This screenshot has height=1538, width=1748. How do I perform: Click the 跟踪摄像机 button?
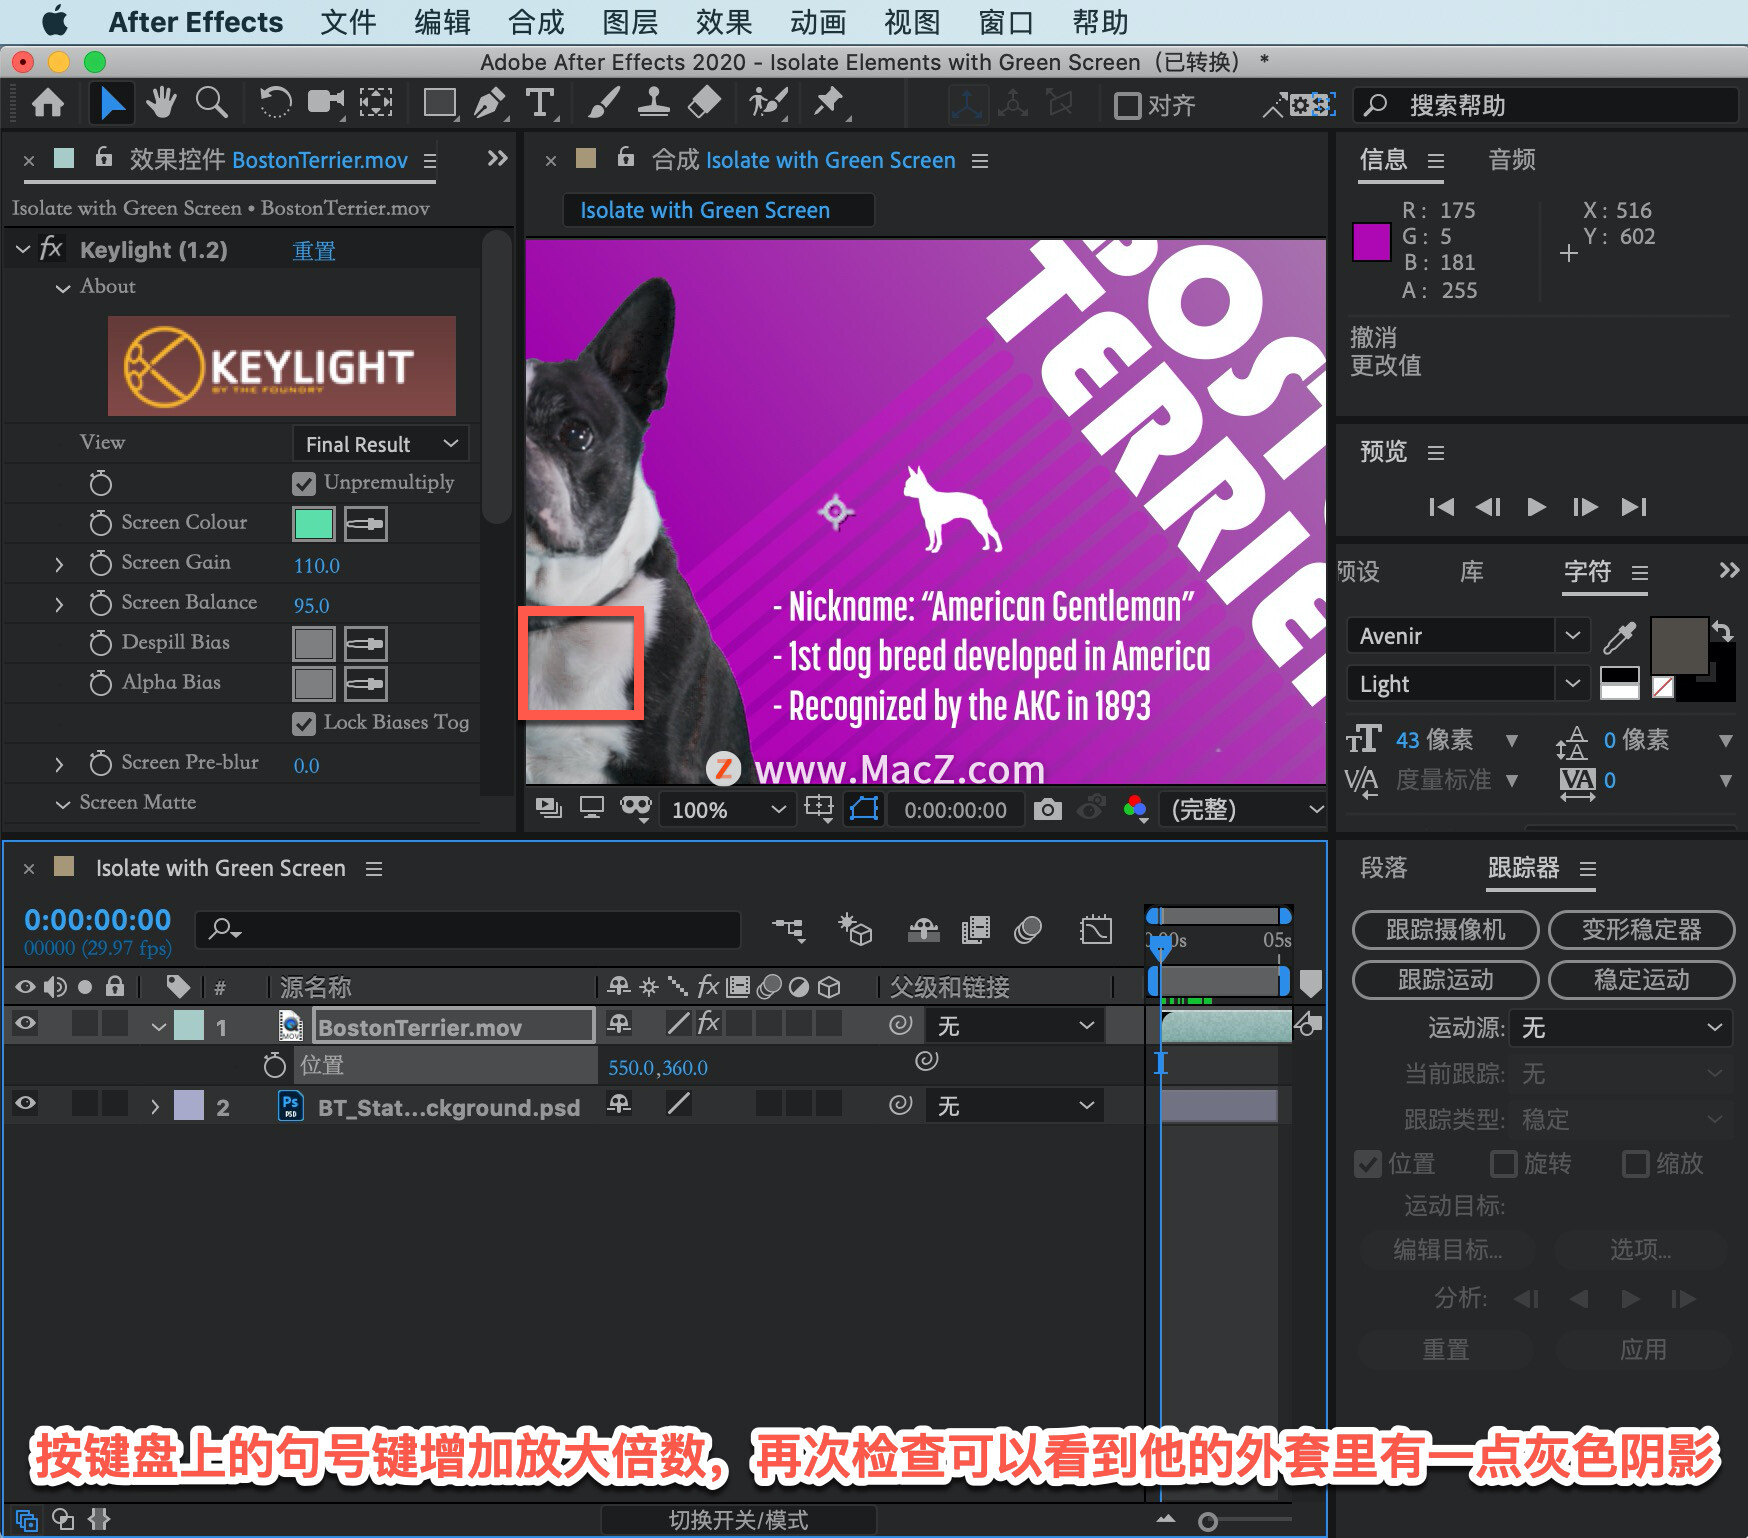1445,930
